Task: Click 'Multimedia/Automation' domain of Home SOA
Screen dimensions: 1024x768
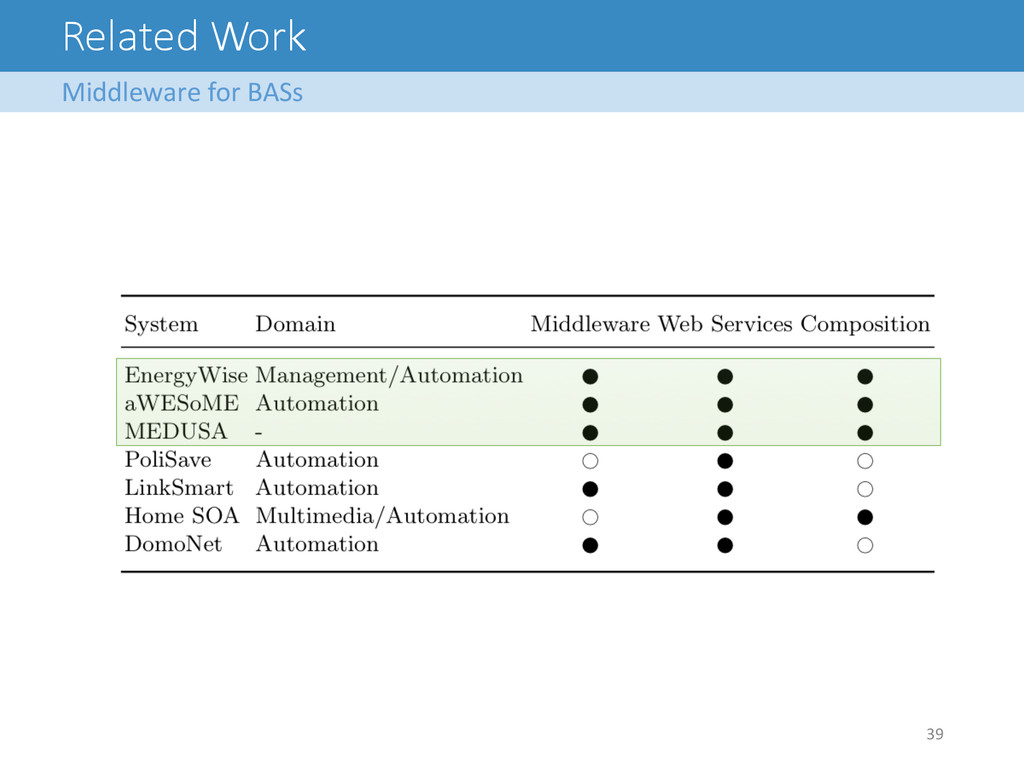Action: click(382, 516)
